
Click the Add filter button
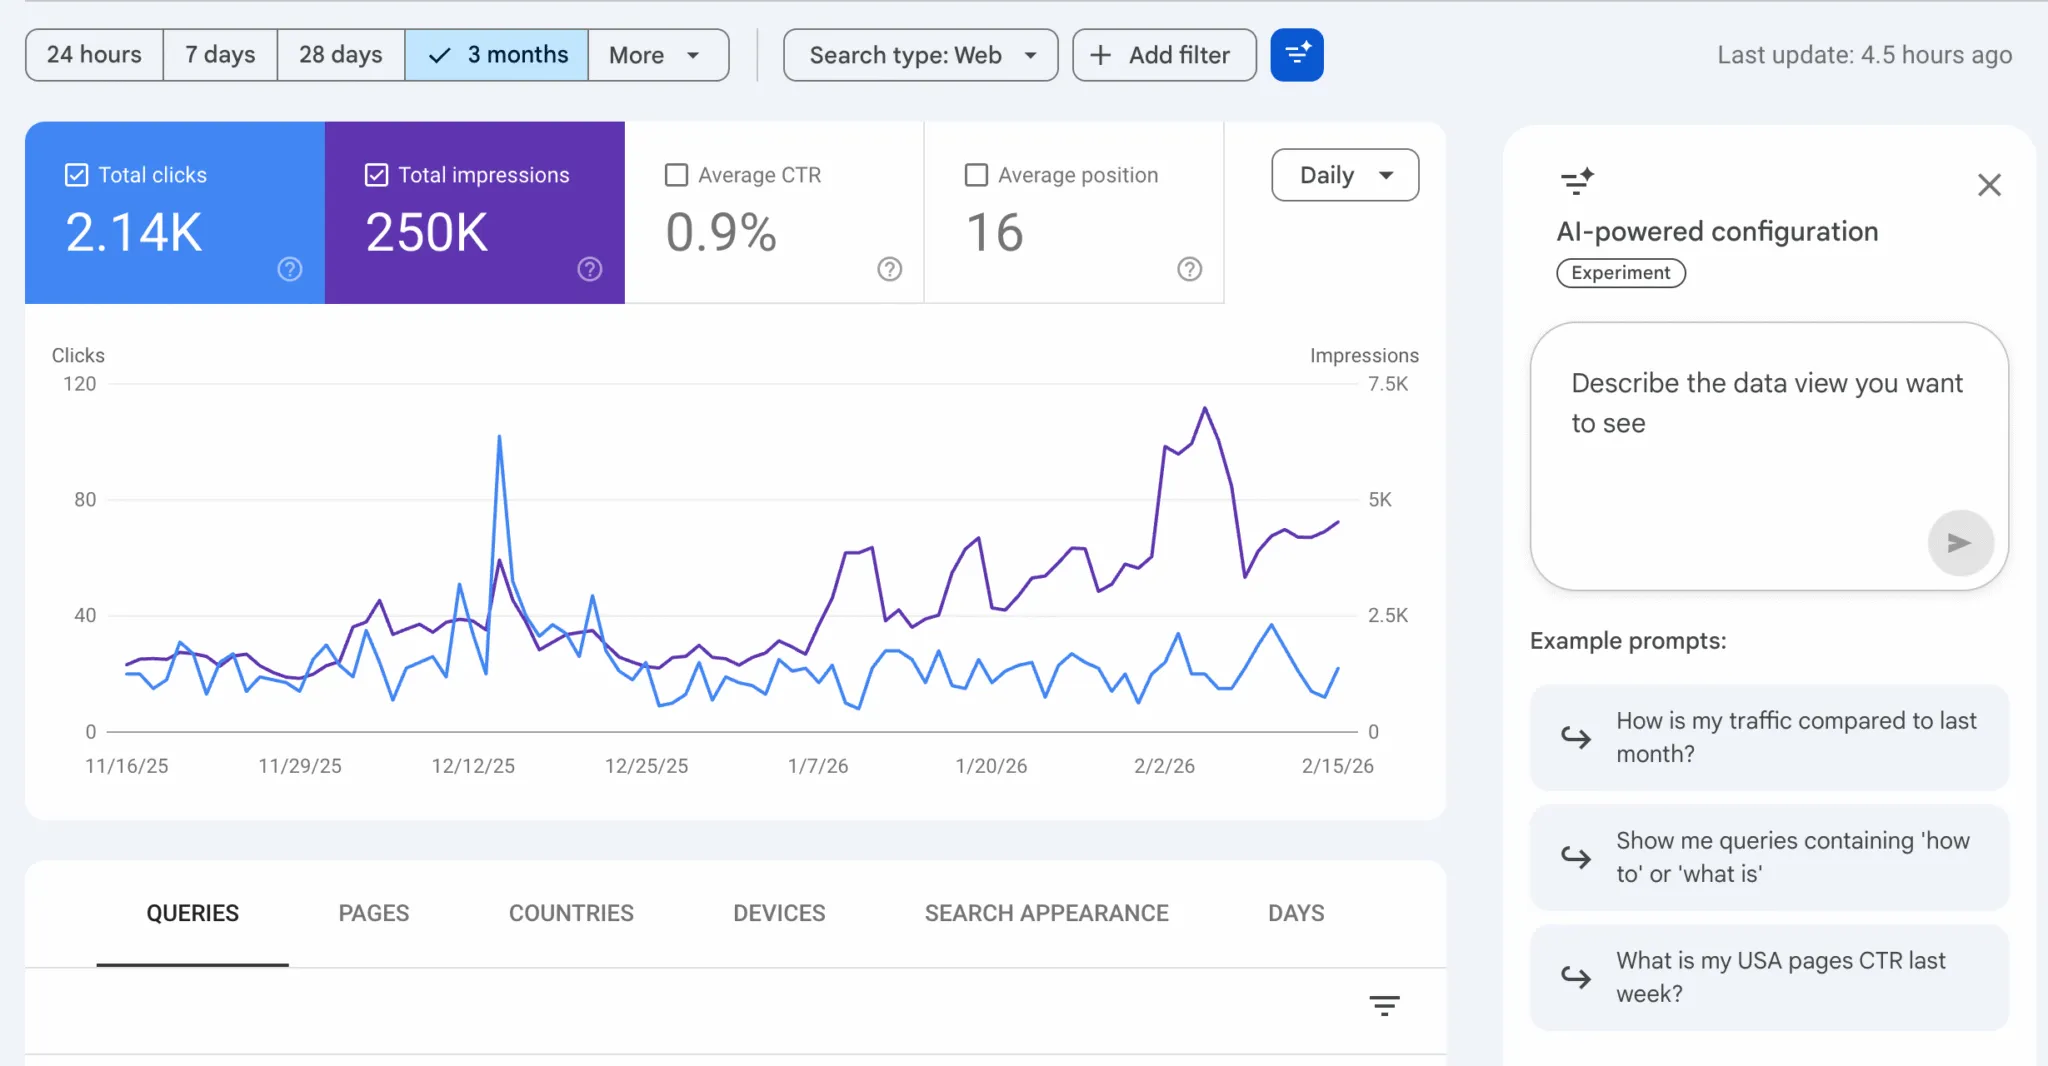point(1163,55)
